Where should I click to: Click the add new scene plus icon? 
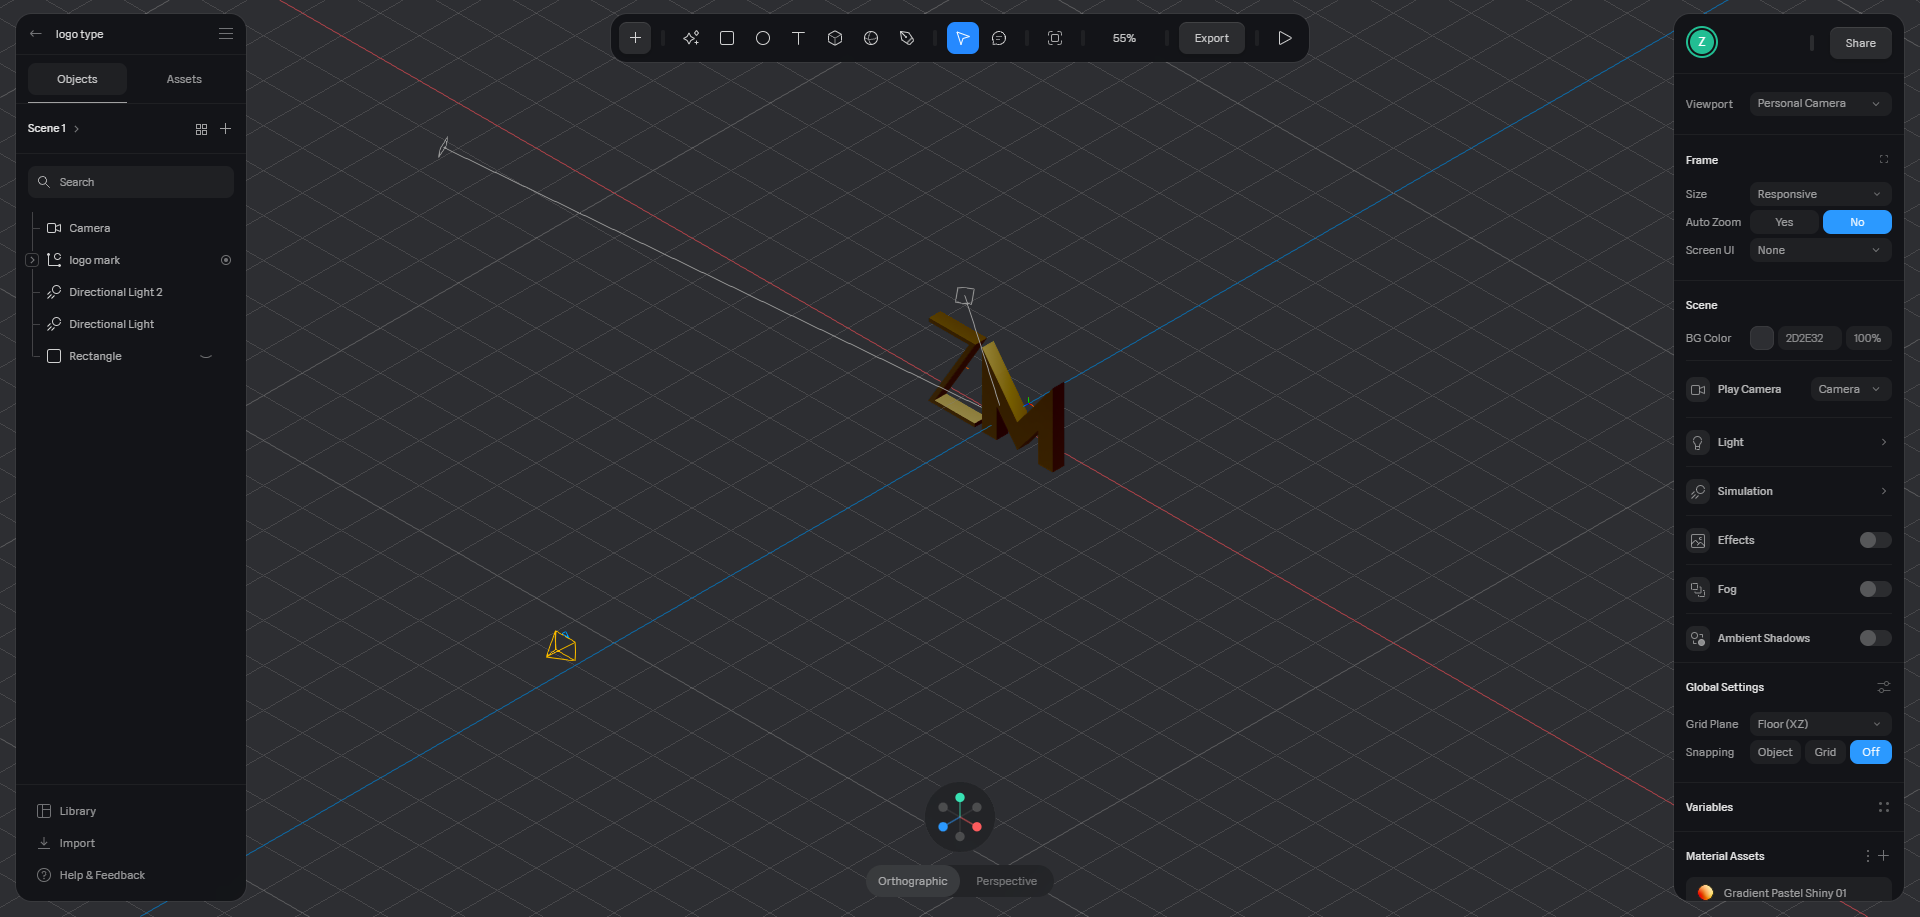tap(226, 129)
